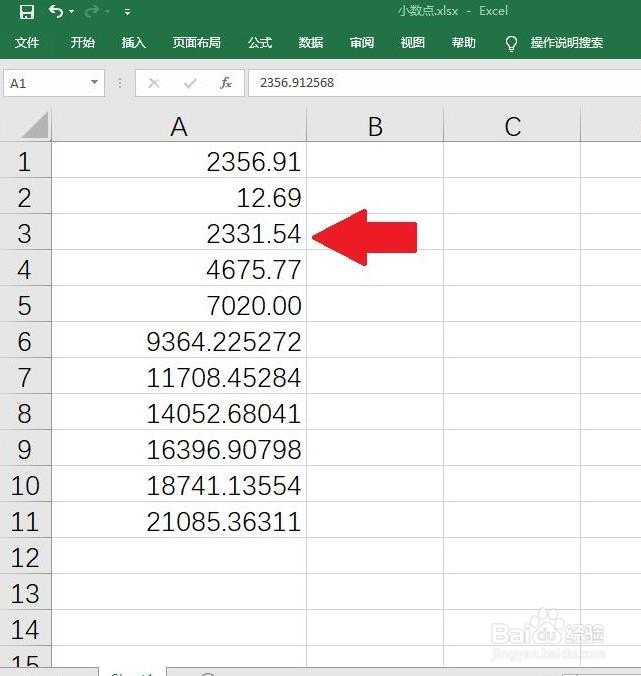The image size is (641, 676).
Task: Click the Save icon in quick access toolbar
Action: [x=26, y=12]
